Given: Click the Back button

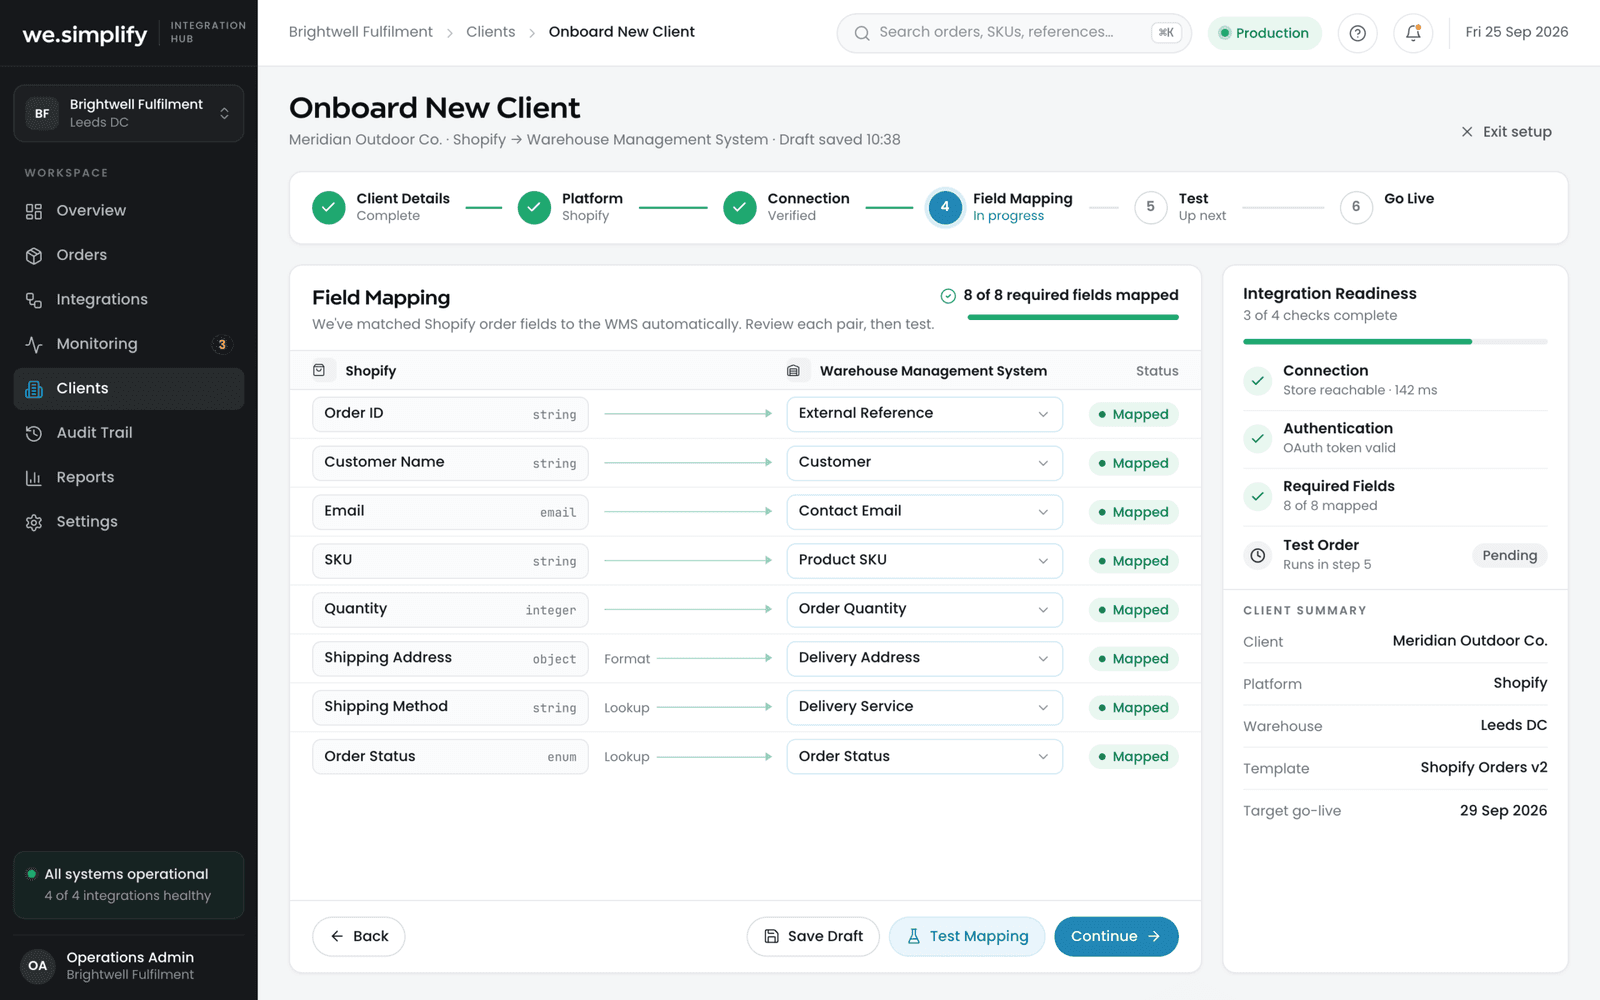Looking at the screenshot, I should pos(359,937).
